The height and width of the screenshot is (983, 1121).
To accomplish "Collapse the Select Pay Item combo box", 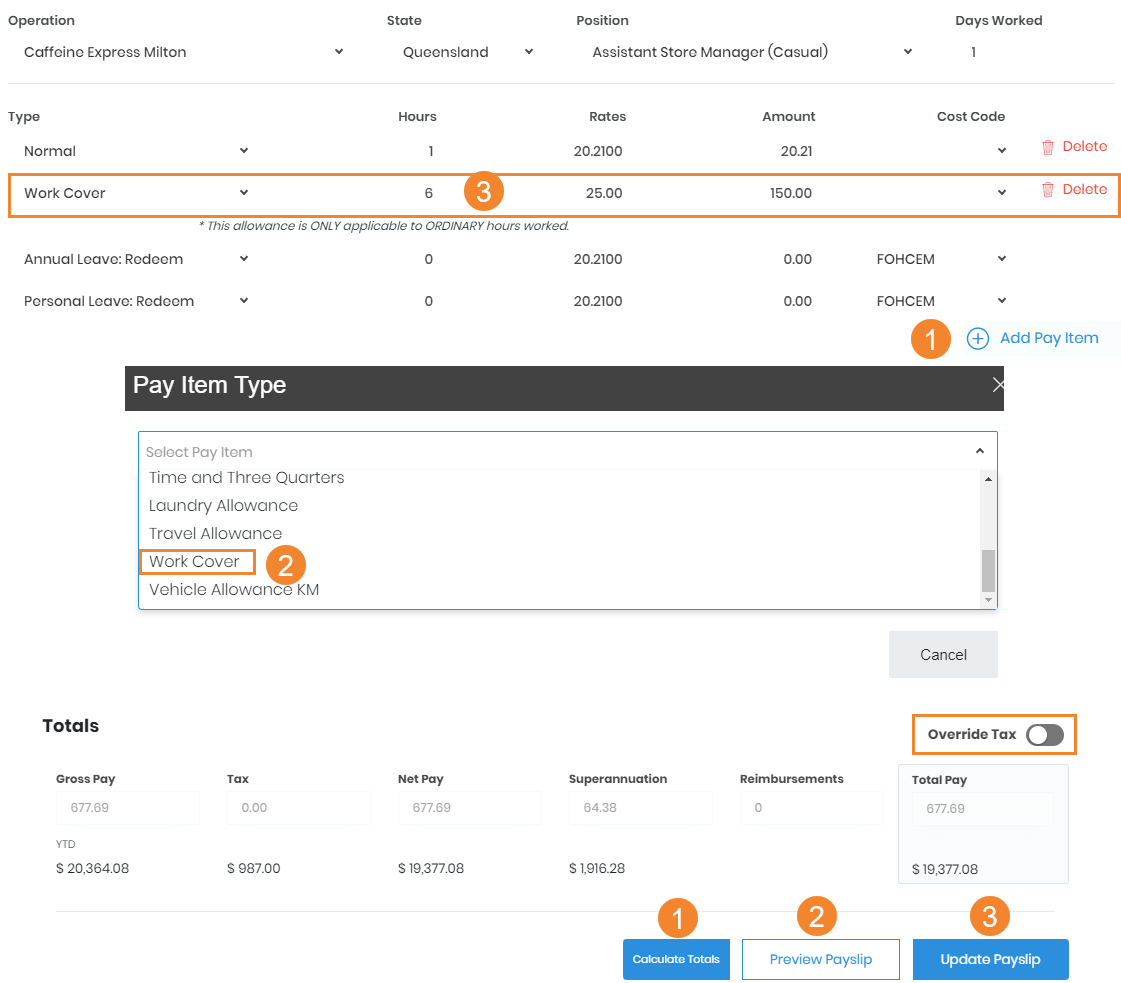I will (x=979, y=452).
